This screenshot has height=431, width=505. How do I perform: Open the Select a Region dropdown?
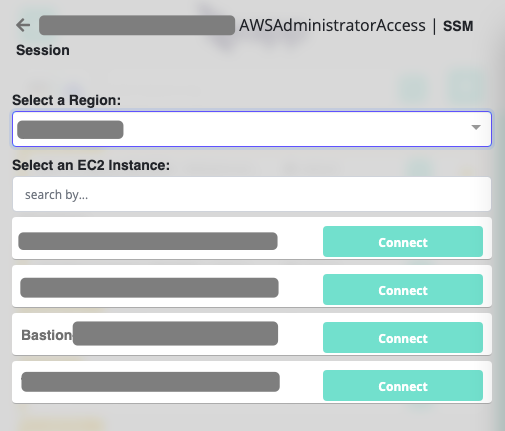[x=252, y=129]
